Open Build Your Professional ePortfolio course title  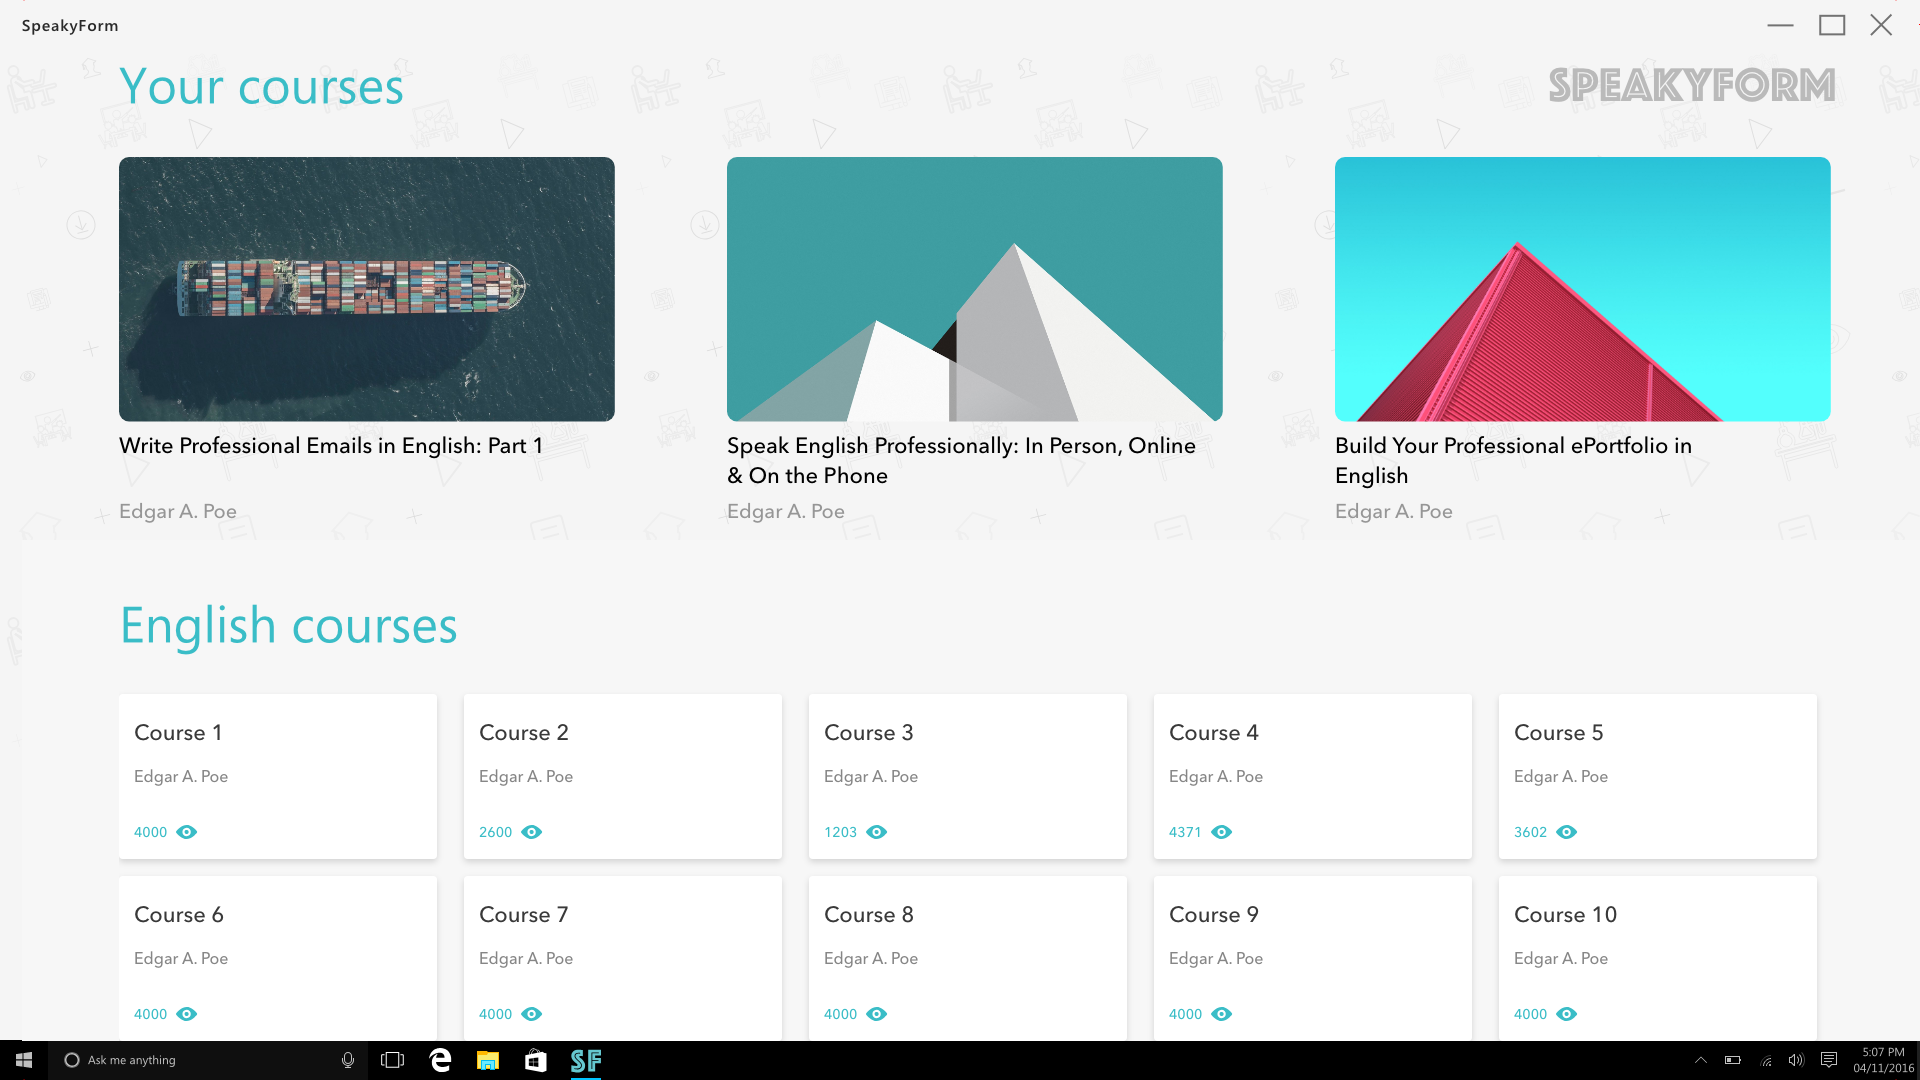click(1514, 460)
